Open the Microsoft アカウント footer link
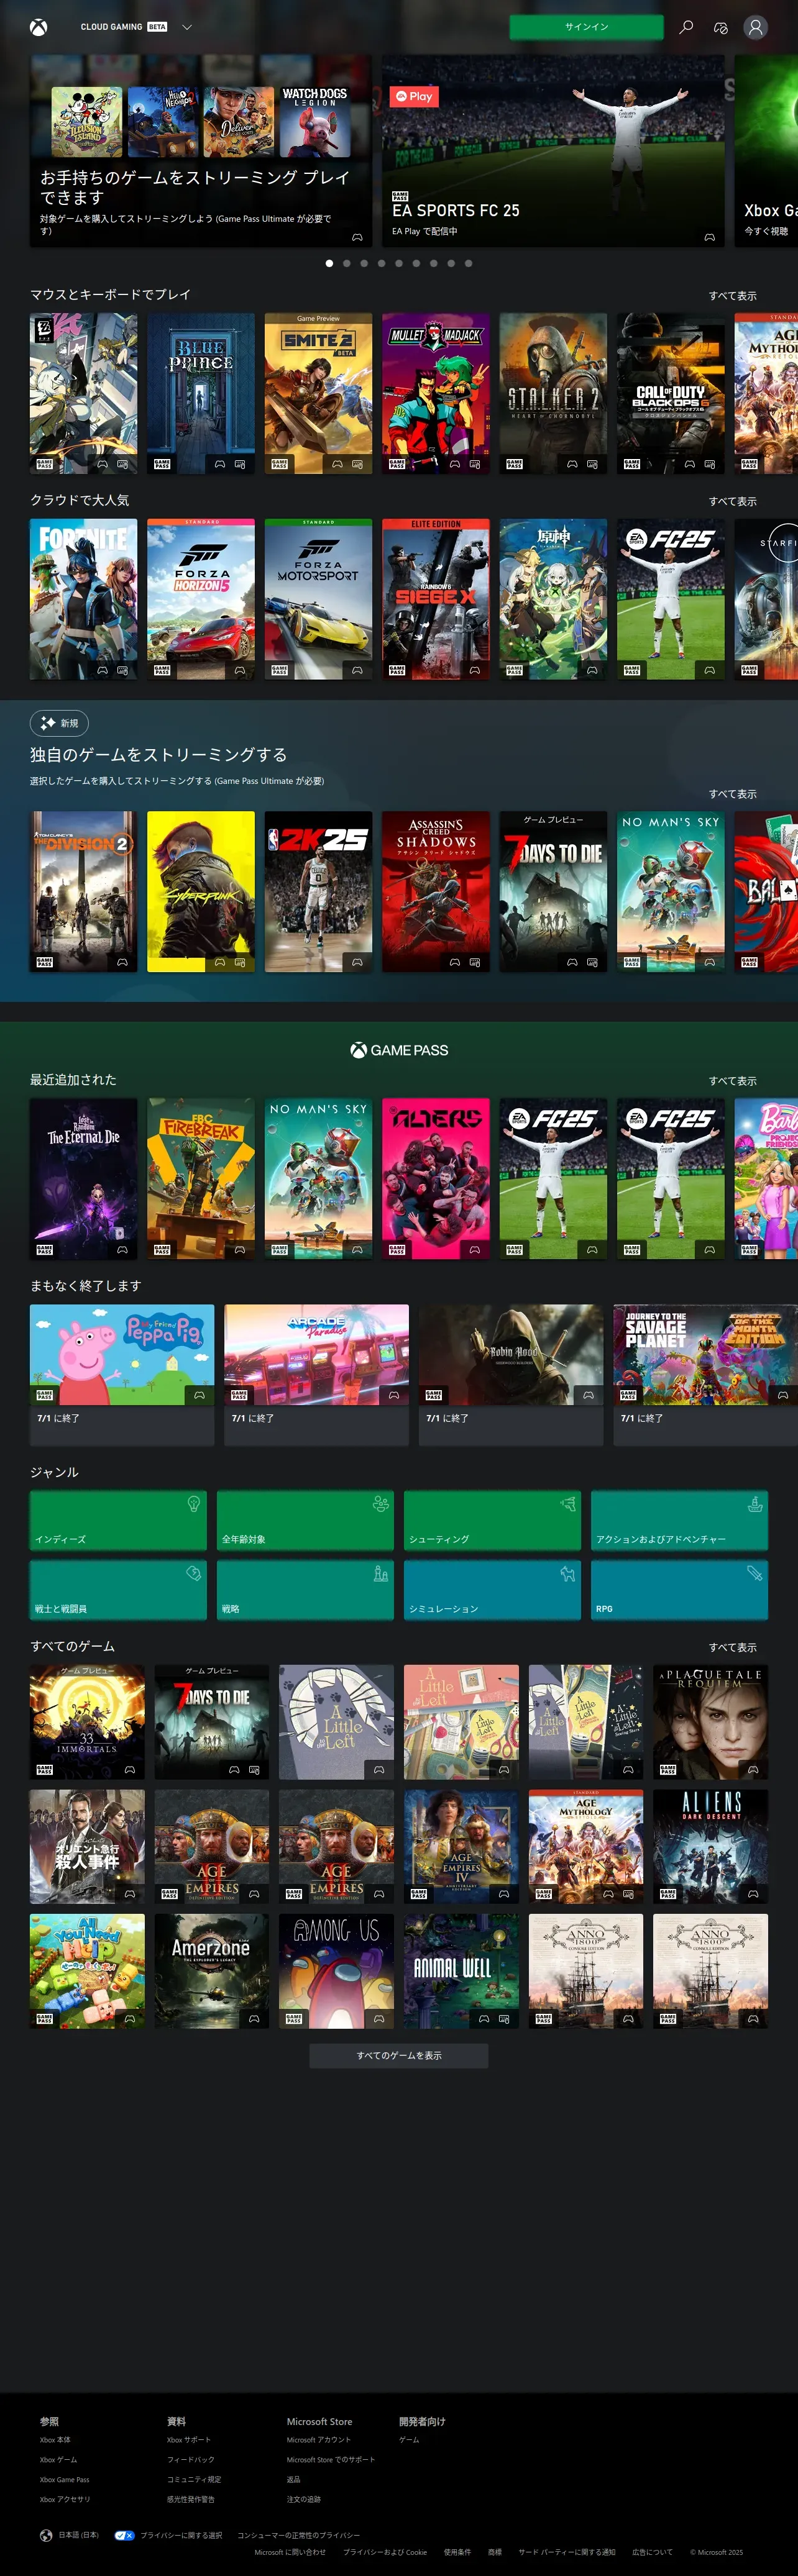The height and width of the screenshot is (2576, 798). [319, 2439]
